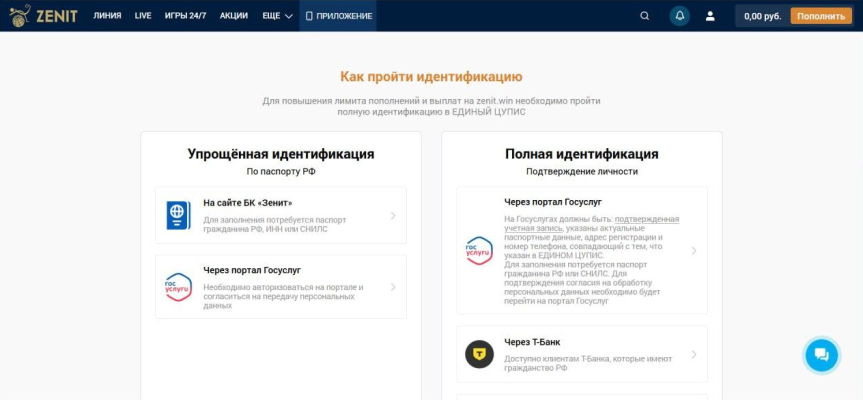The width and height of the screenshot is (863, 400).
Task: Select «Через Т-Банк» identification option title
Action: [x=532, y=342]
